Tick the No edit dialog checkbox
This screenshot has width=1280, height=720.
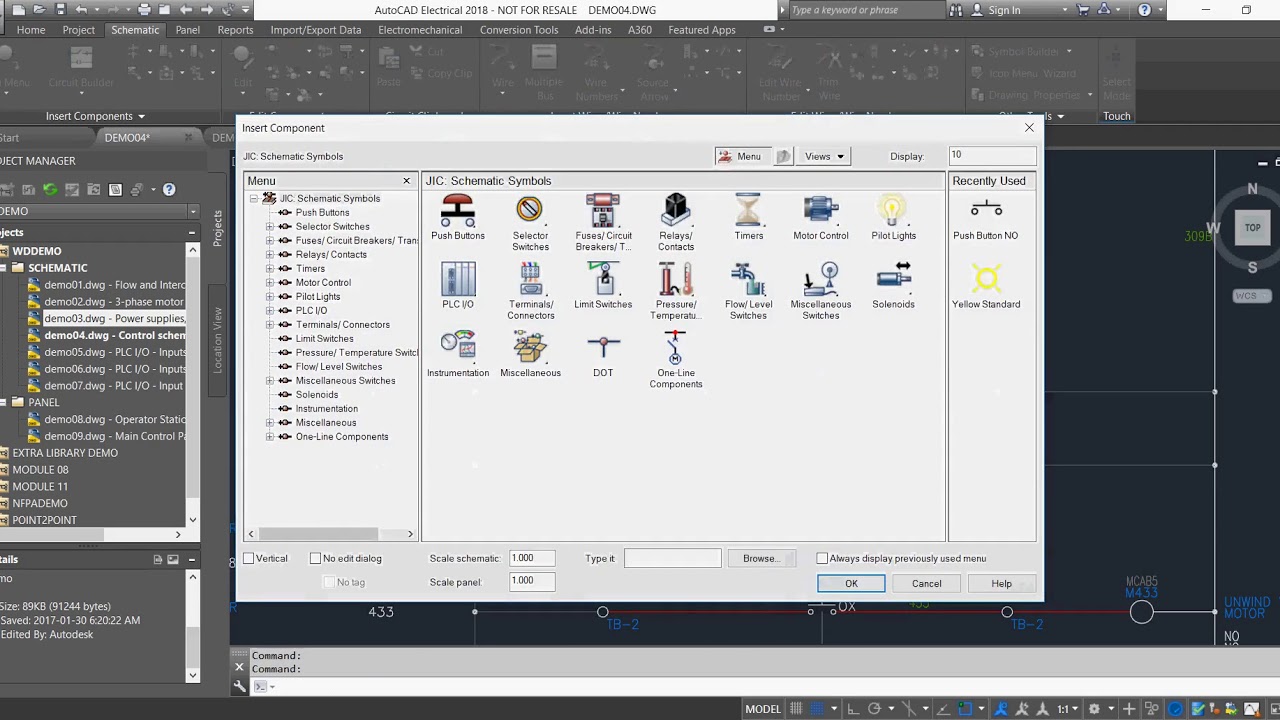pyautogui.click(x=316, y=558)
